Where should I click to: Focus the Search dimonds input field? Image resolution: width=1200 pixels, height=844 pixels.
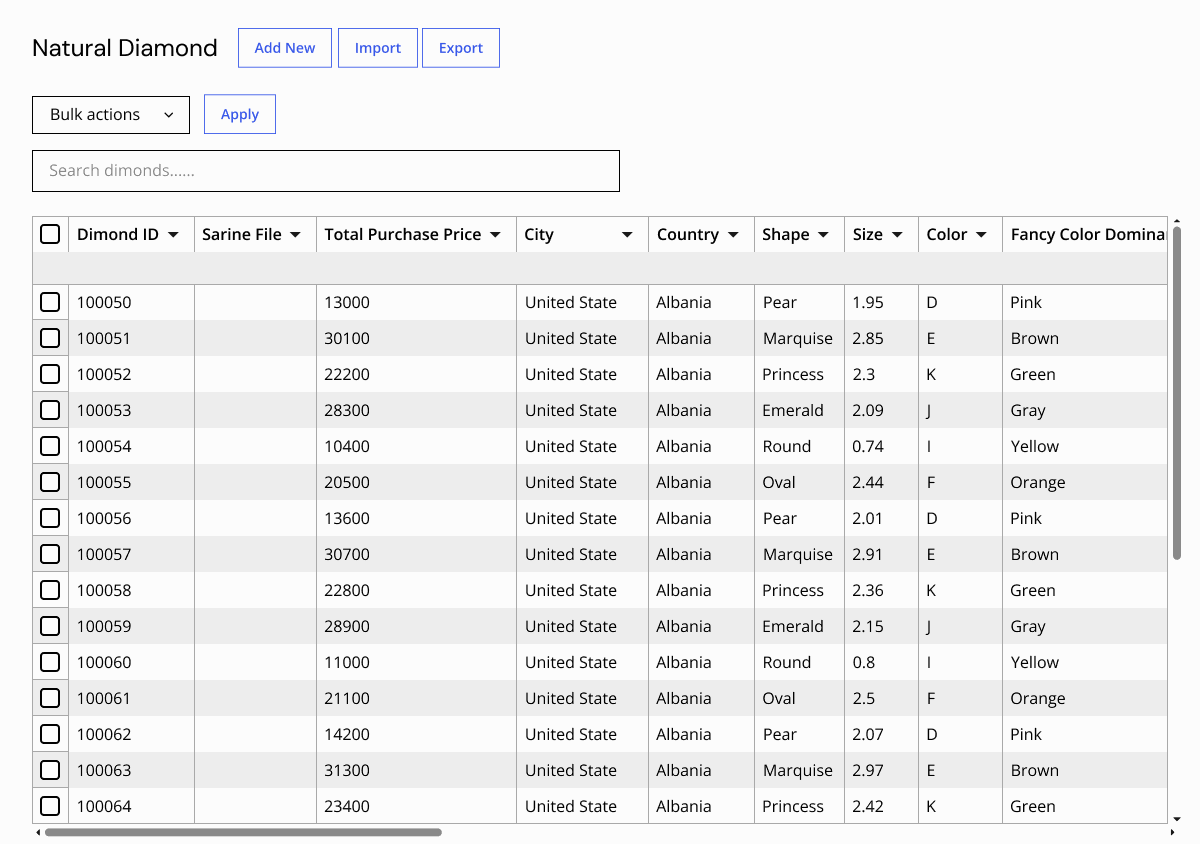click(326, 171)
